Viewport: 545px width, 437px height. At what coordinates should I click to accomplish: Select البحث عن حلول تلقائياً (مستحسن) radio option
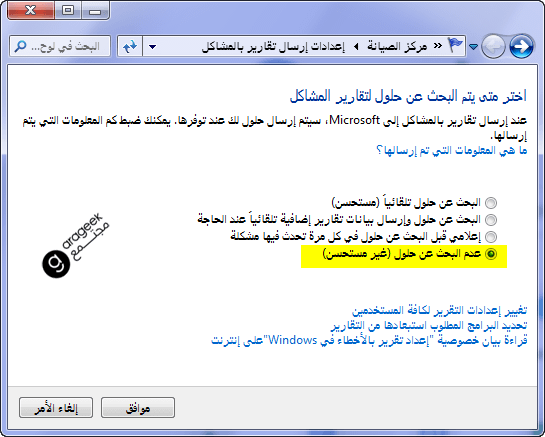point(491,203)
